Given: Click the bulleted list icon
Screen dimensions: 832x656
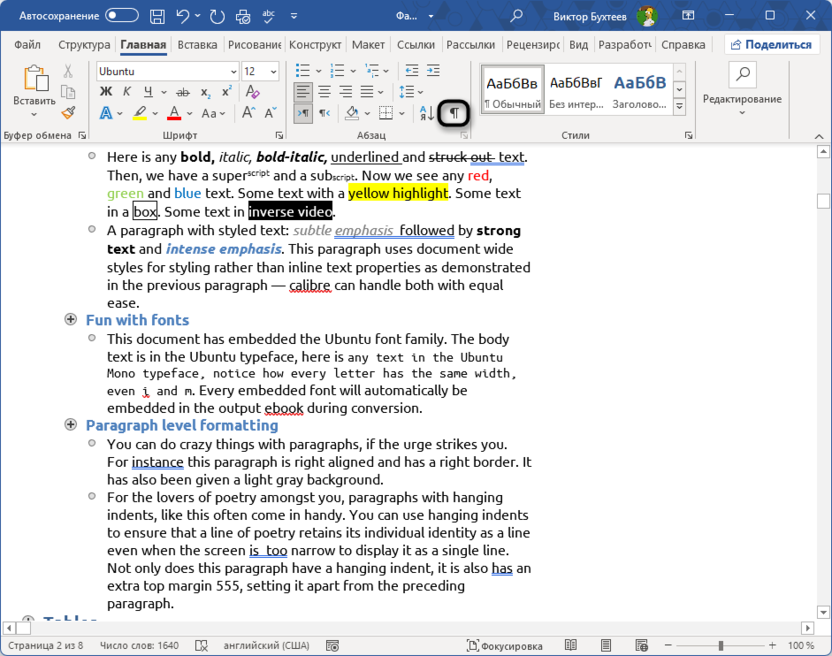Looking at the screenshot, I should 303,71.
